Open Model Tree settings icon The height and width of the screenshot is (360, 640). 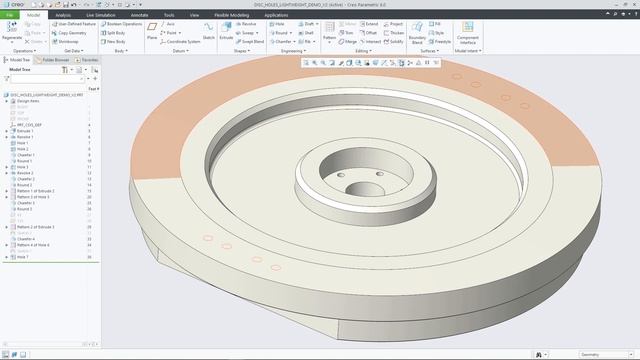click(65, 70)
